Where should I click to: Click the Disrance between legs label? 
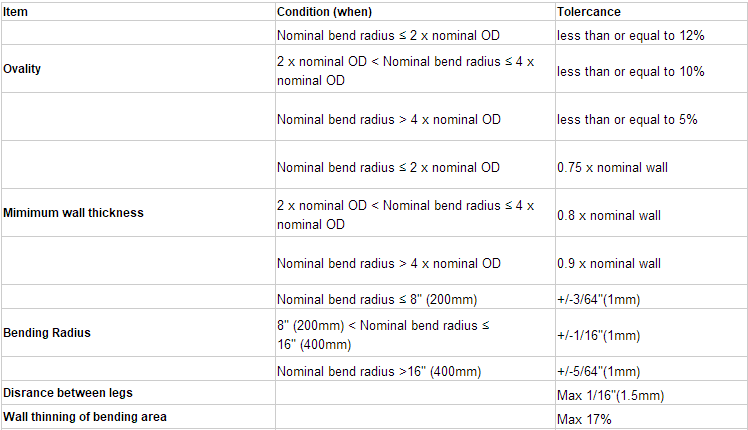tap(68, 393)
